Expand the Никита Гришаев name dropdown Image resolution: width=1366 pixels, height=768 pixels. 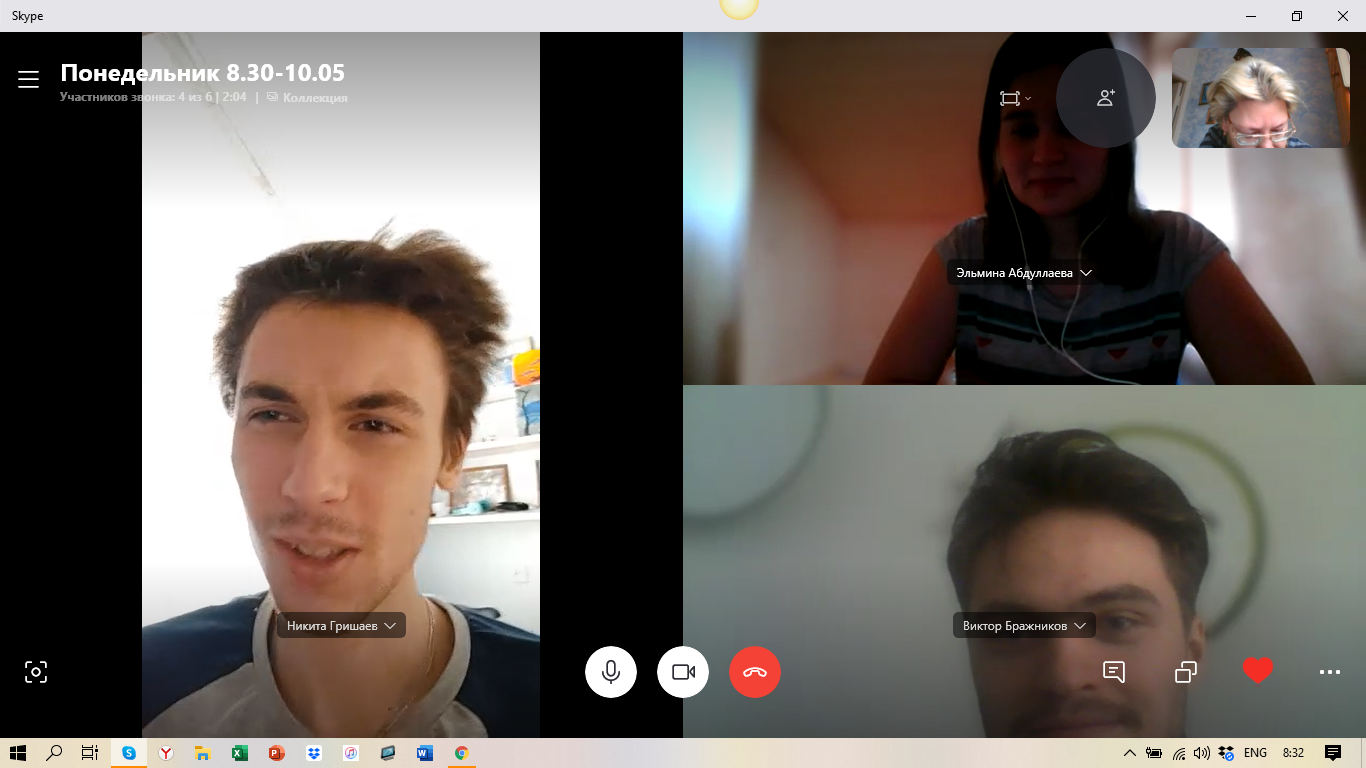tap(390, 626)
